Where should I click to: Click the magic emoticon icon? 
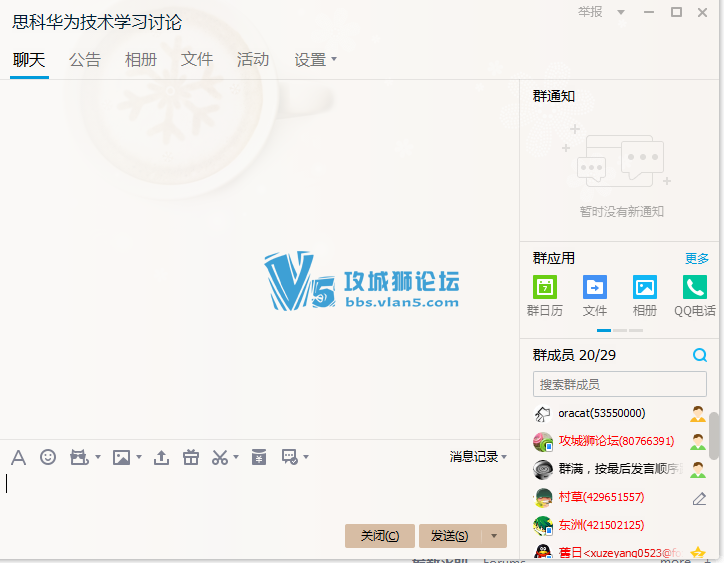point(79,457)
